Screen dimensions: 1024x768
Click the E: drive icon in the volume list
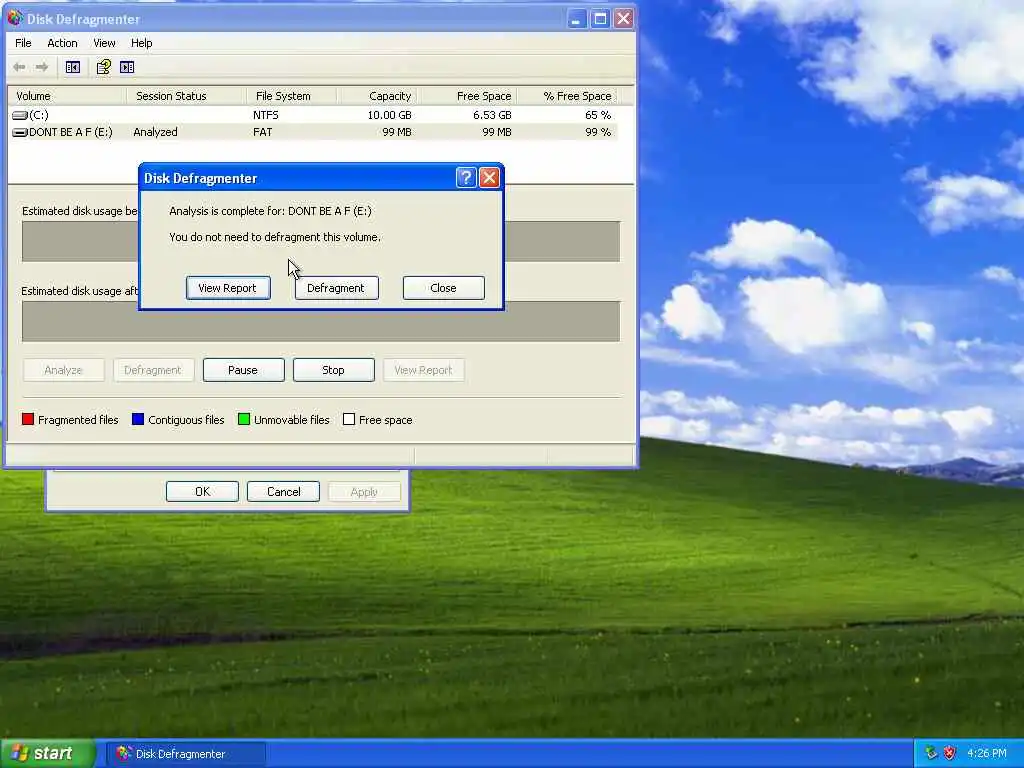20,133
